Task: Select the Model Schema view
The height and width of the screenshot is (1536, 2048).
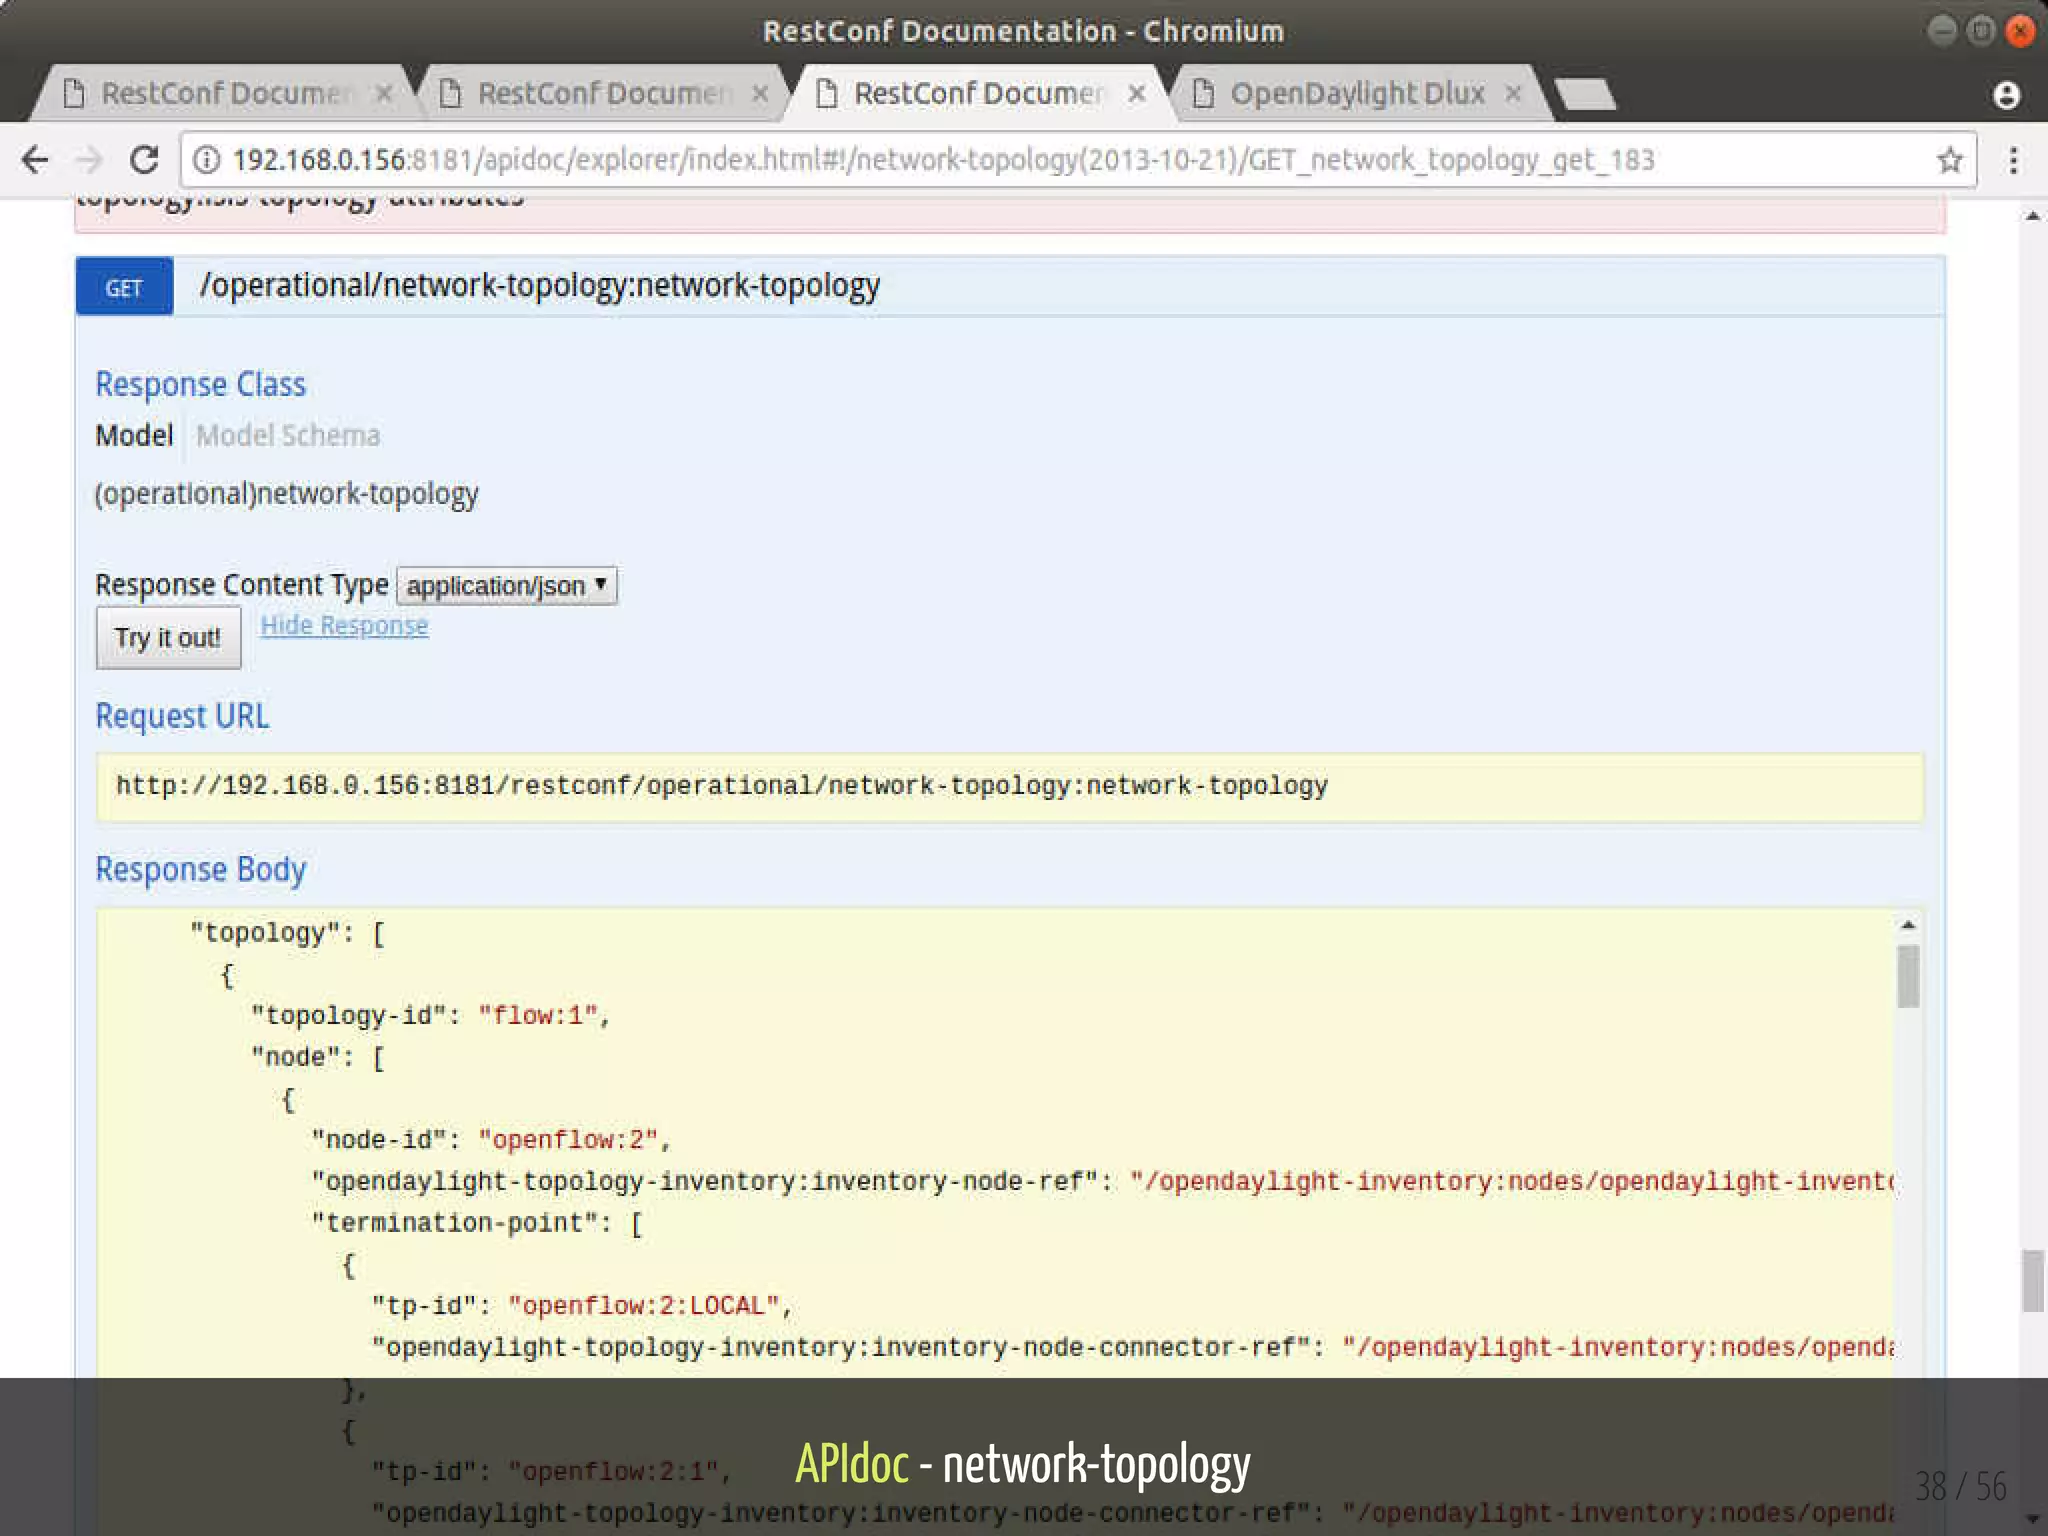Action: point(288,436)
